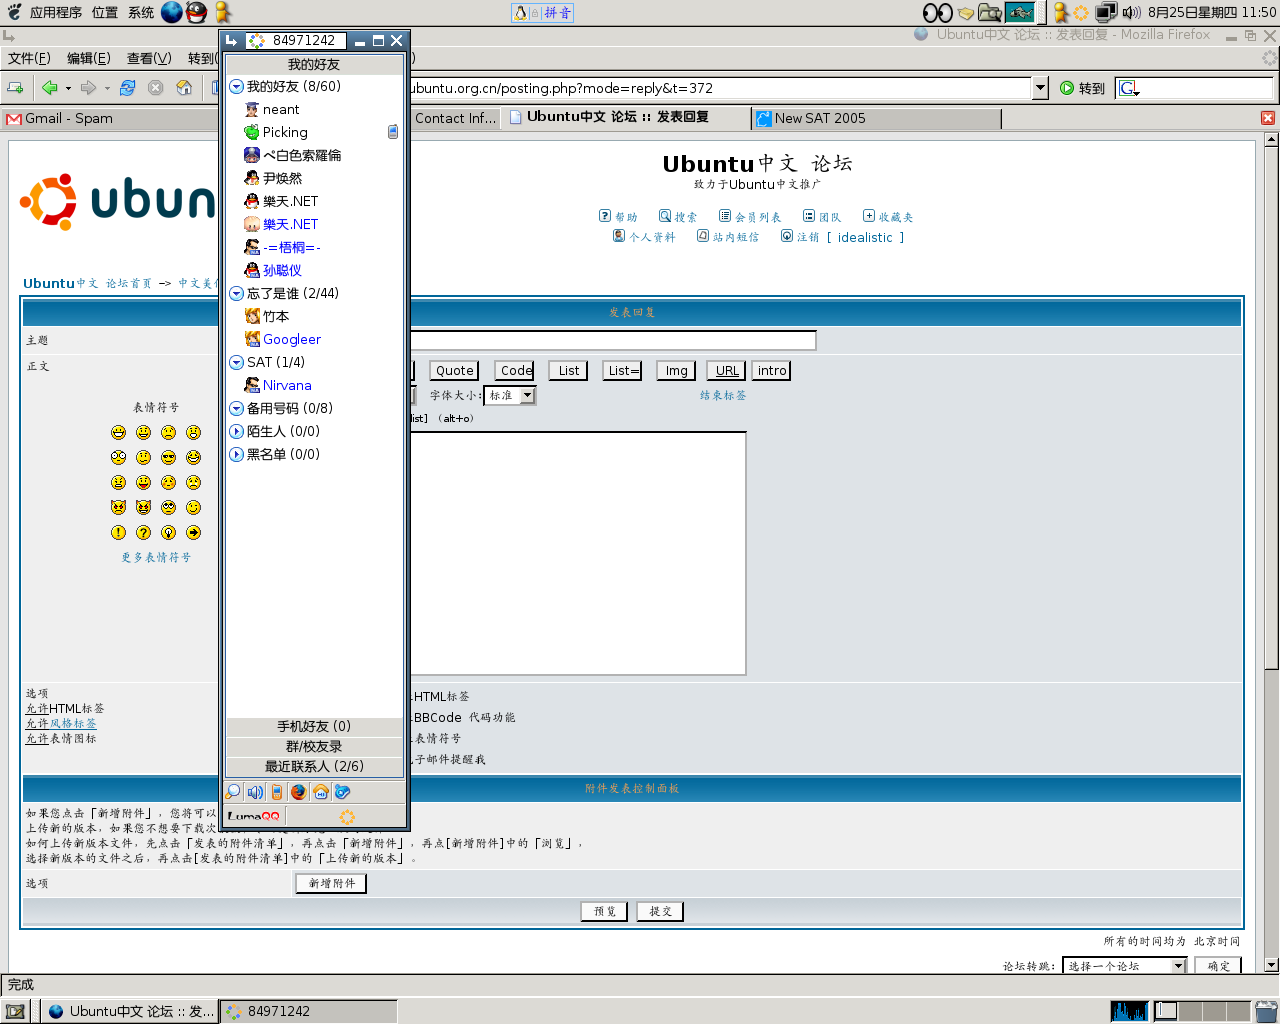The height and width of the screenshot is (1024, 1280).
Task: Insert the arrow emoticon
Action: tap(194, 532)
